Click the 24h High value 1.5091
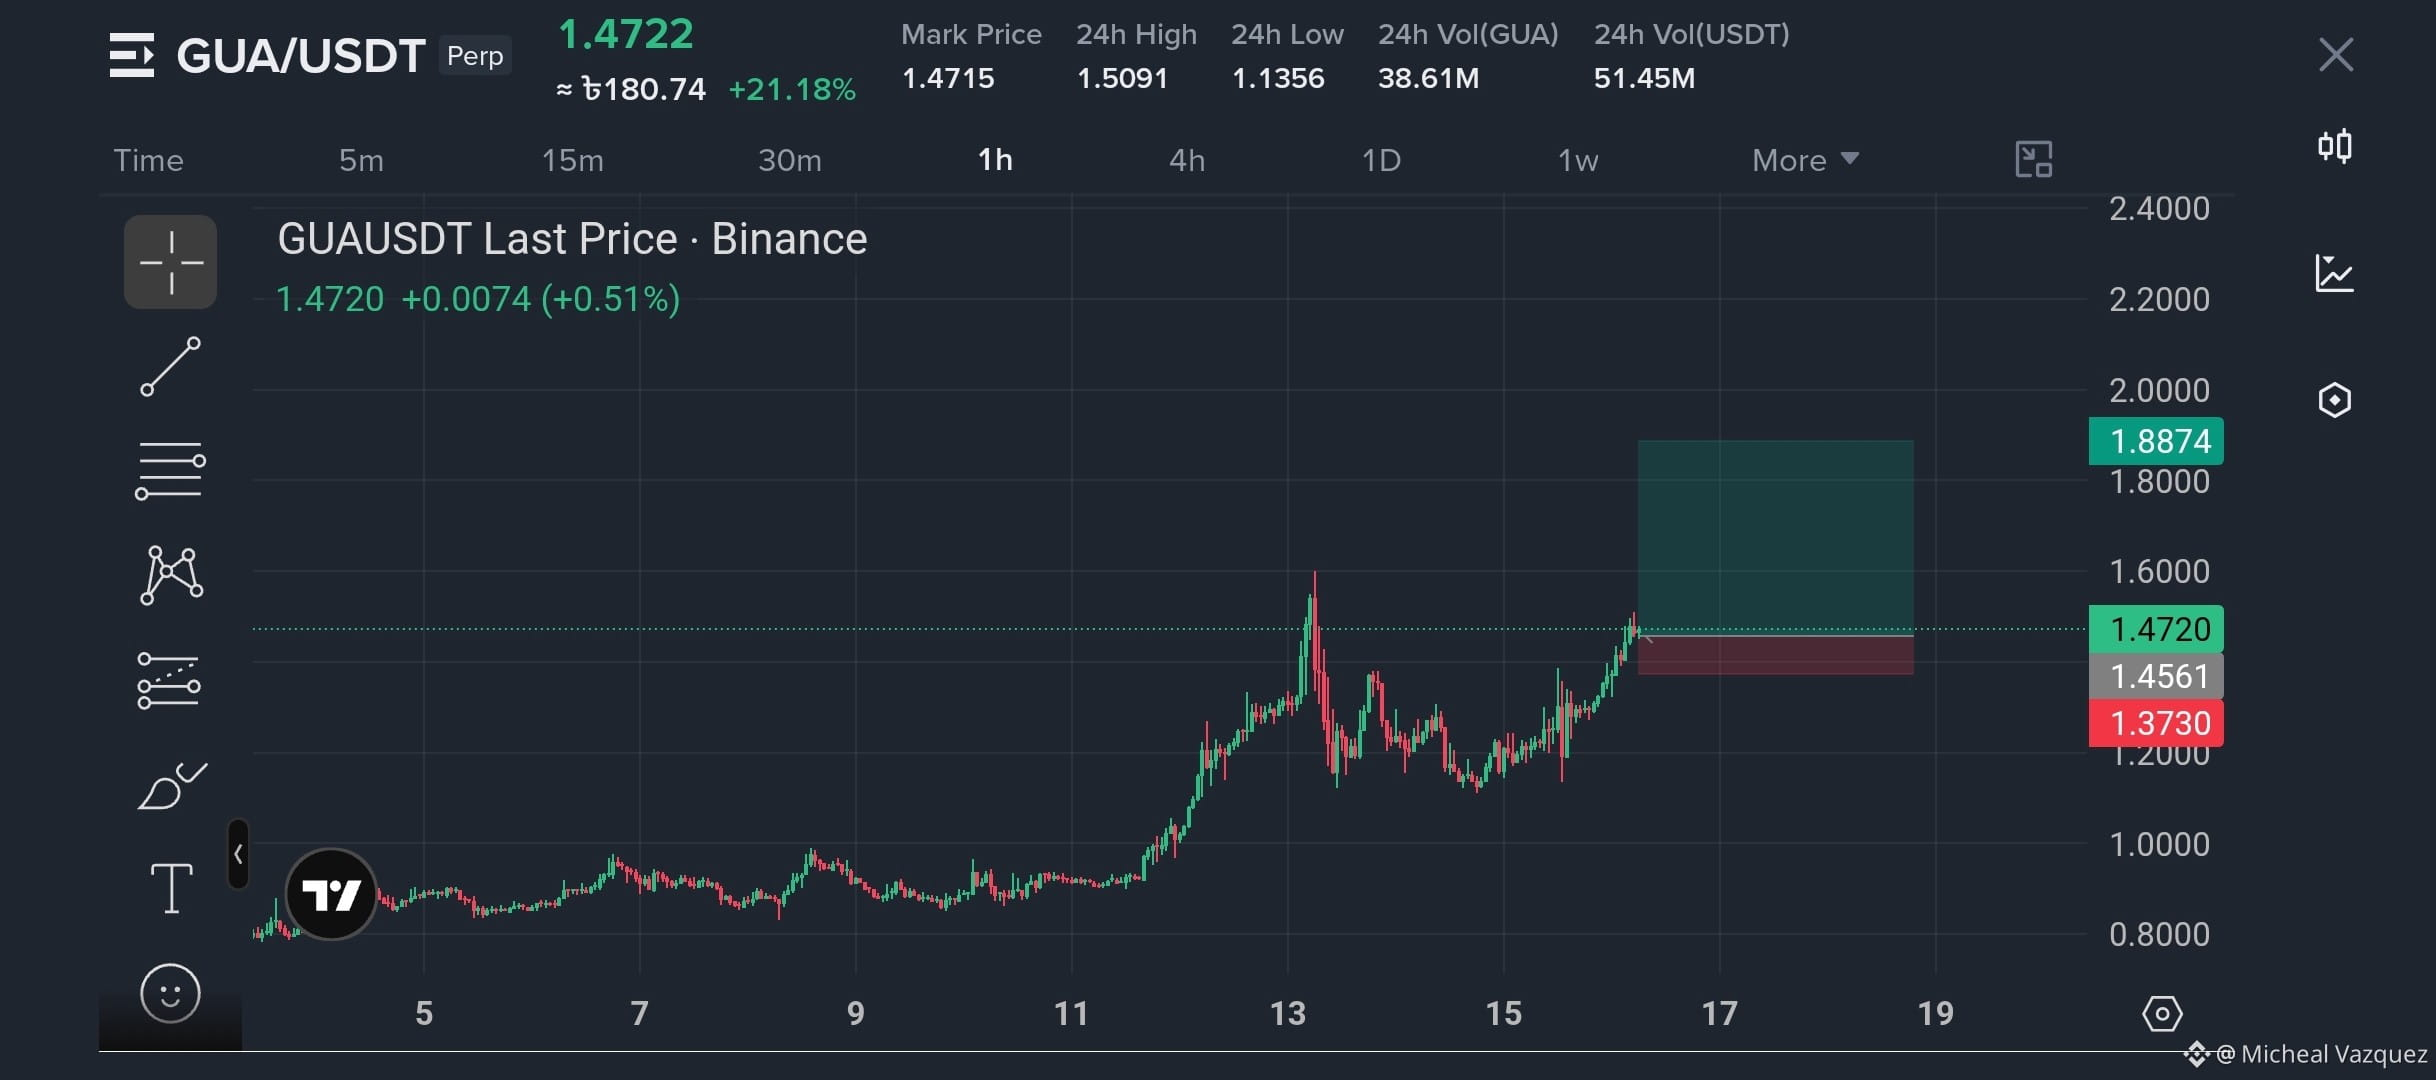 pos(1122,78)
